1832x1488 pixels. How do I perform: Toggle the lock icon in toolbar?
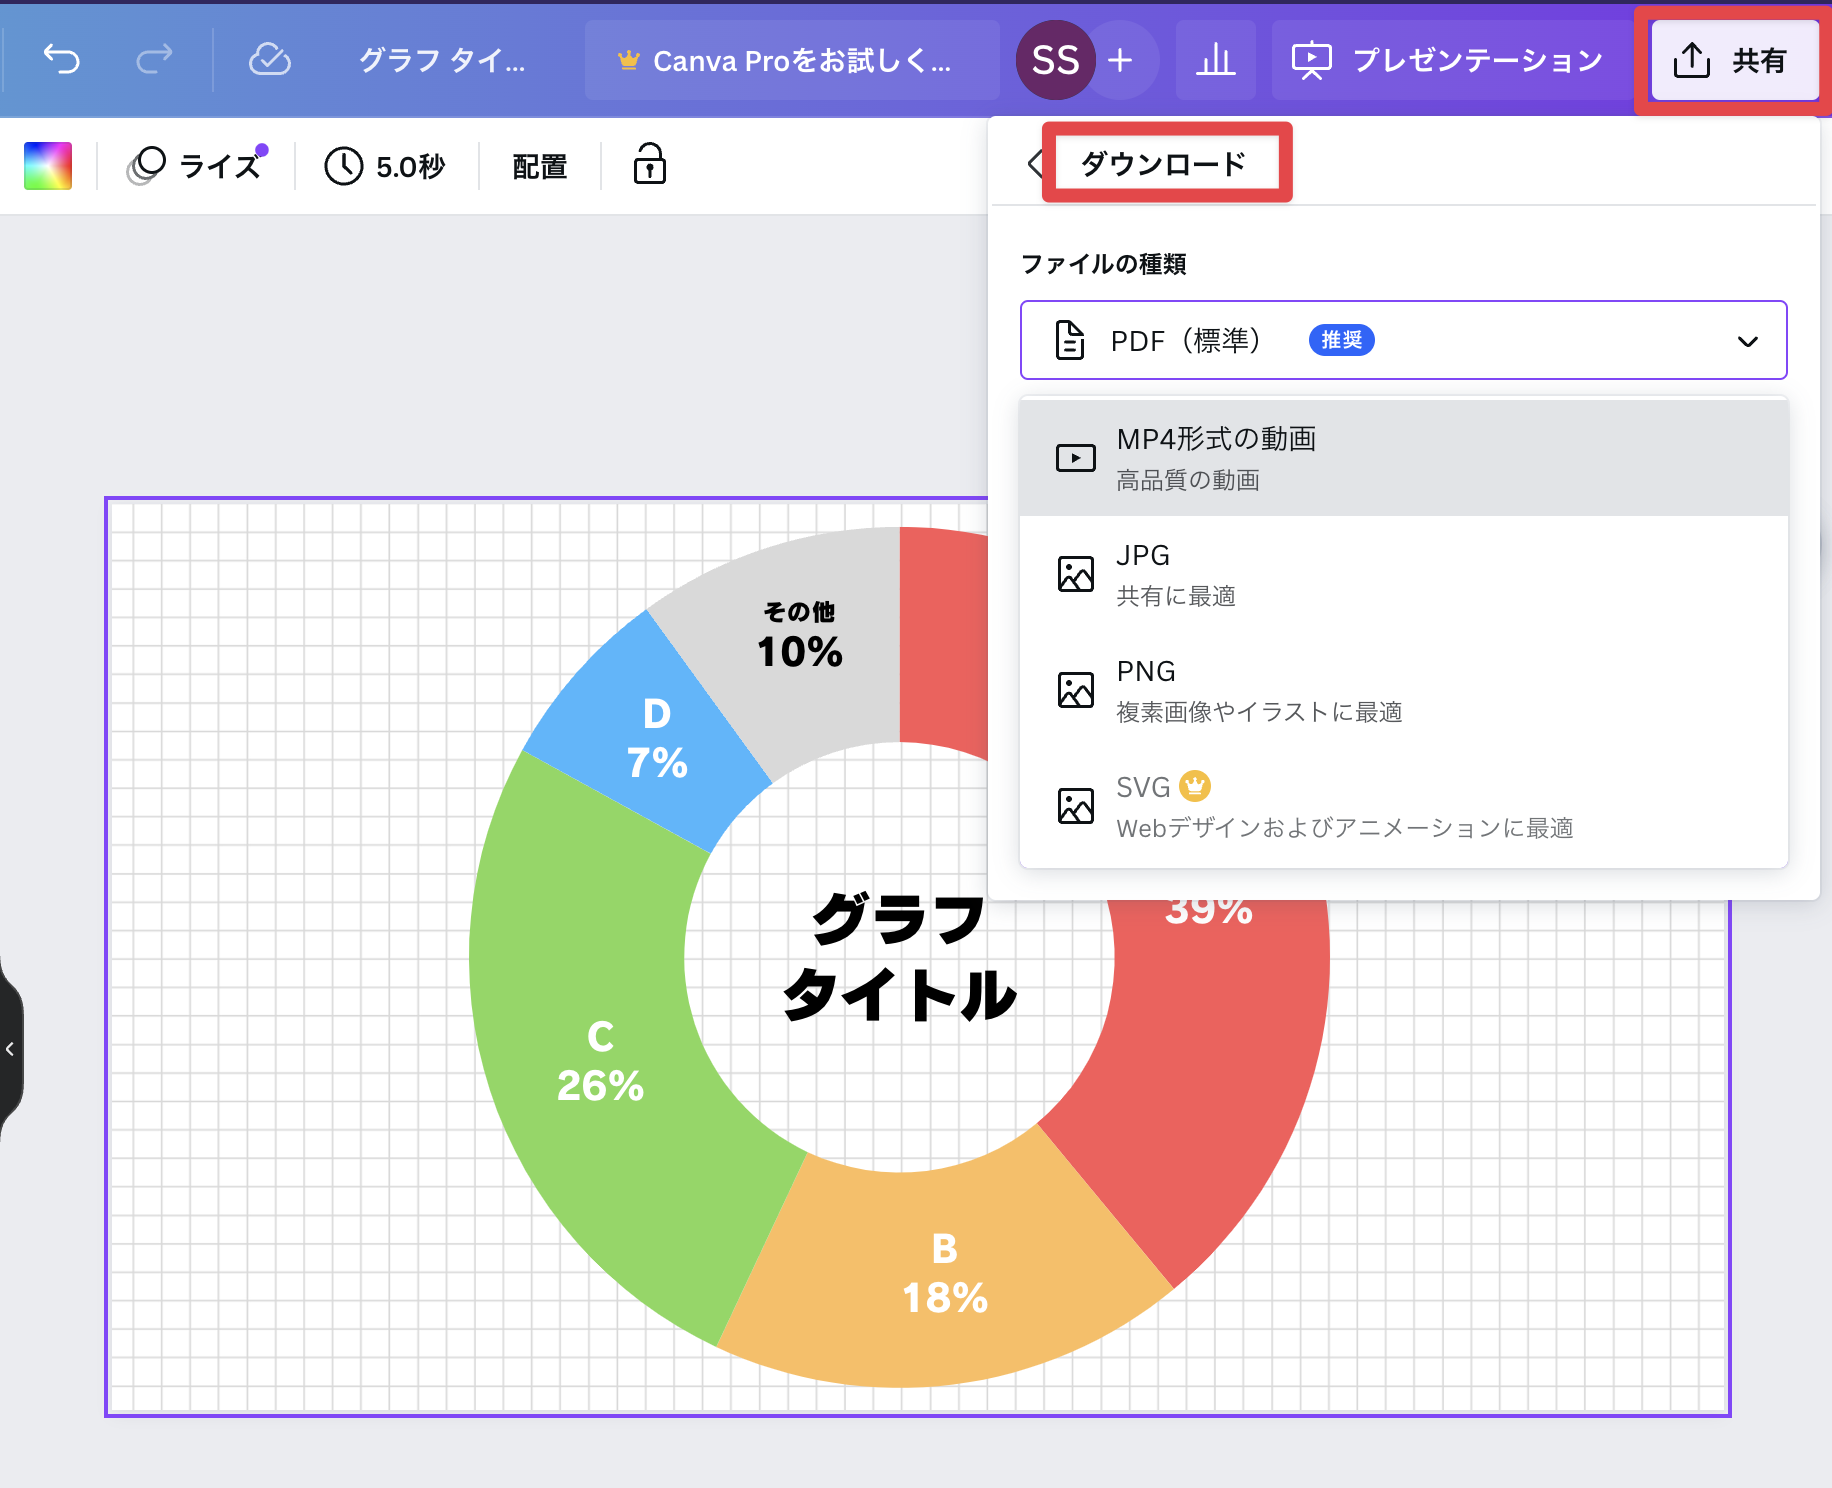point(649,165)
